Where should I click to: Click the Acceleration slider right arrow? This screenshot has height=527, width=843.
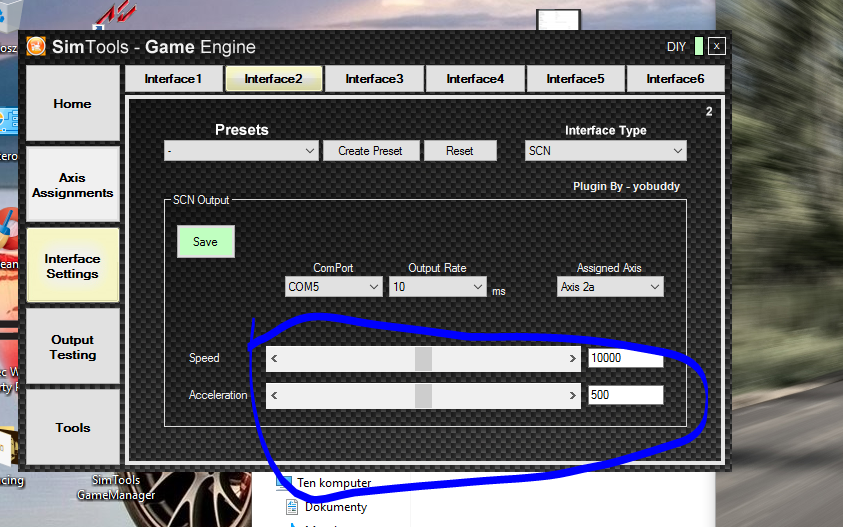(573, 396)
